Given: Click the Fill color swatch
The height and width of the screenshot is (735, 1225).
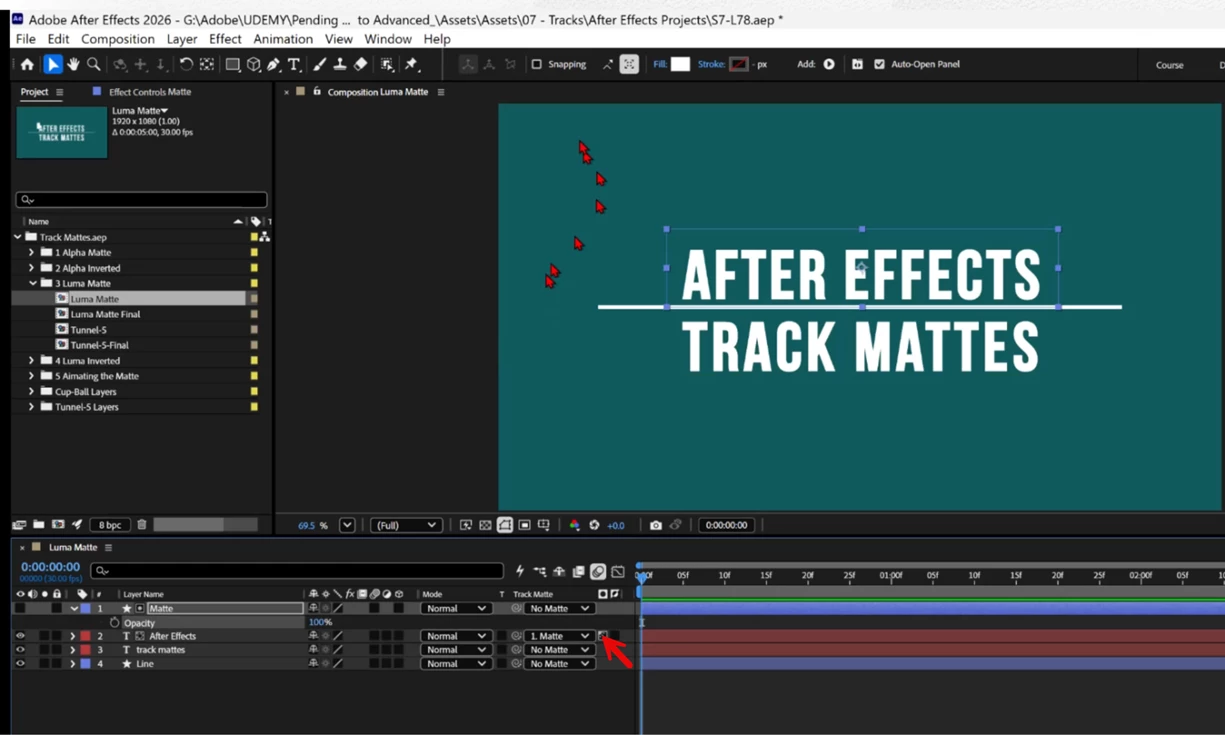Looking at the screenshot, I should [680, 64].
